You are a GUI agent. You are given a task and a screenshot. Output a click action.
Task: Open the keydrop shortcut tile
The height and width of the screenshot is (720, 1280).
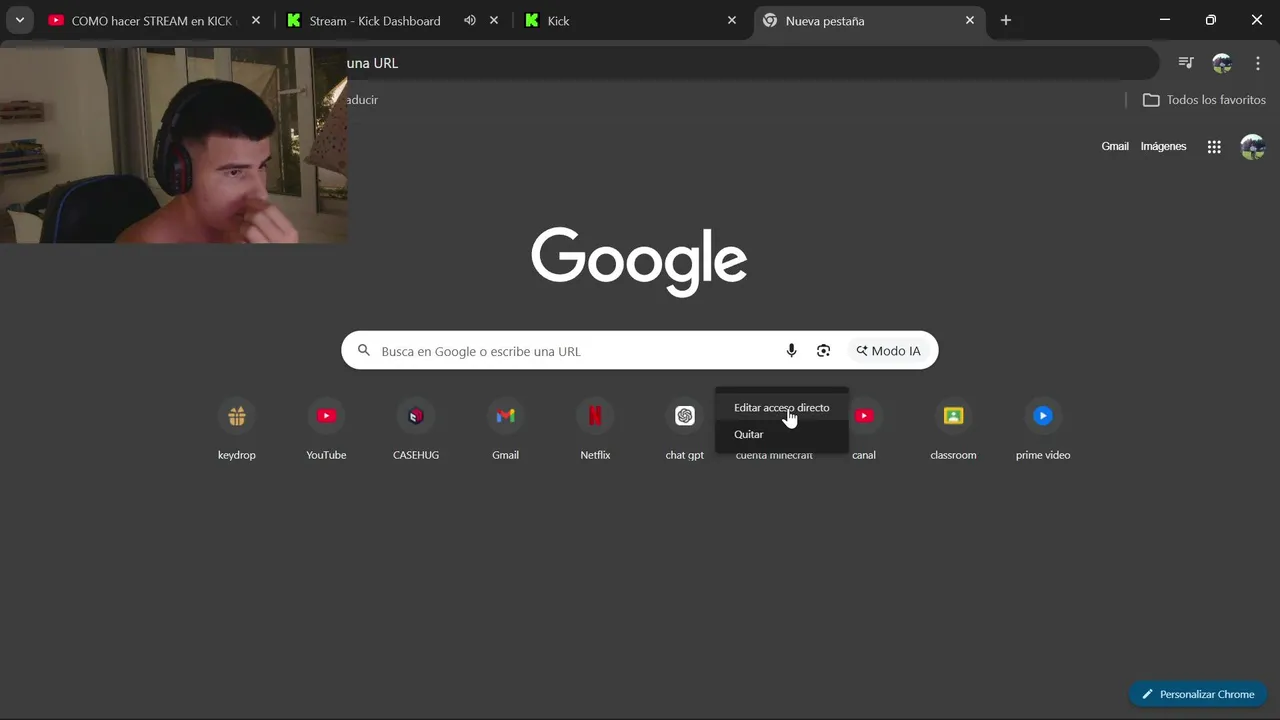(237, 427)
